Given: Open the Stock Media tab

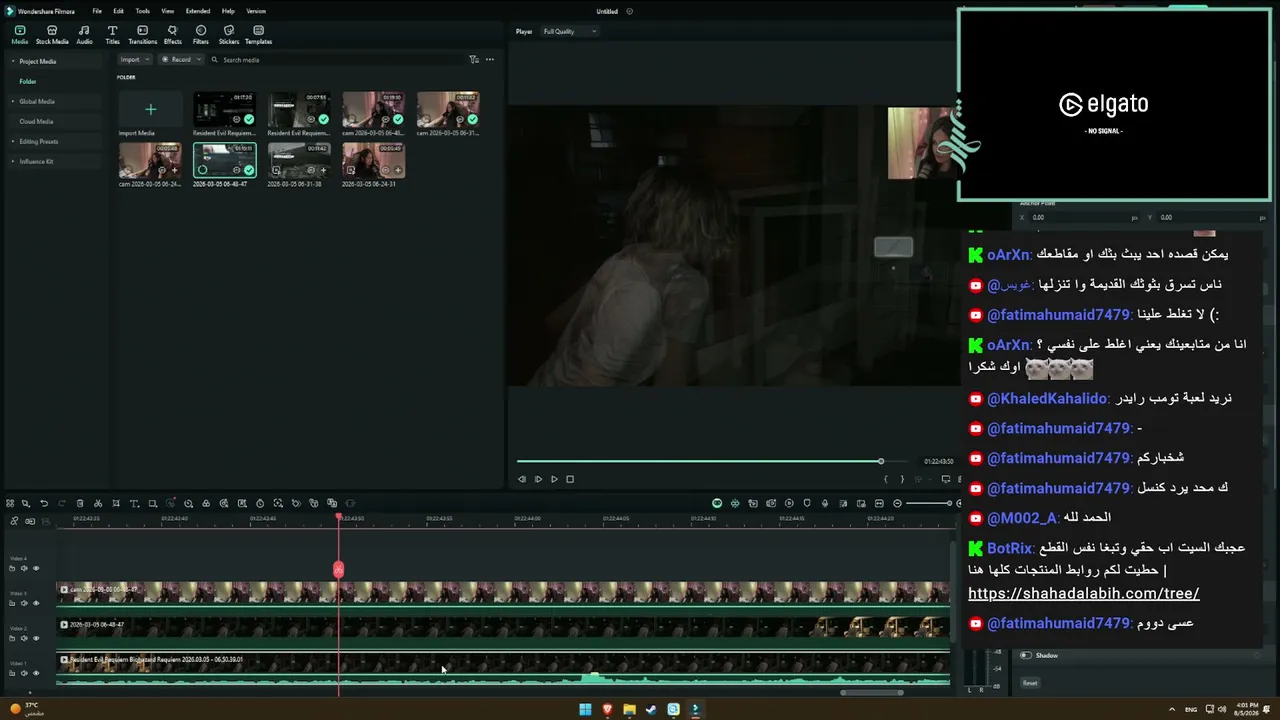Looking at the screenshot, I should 52,35.
